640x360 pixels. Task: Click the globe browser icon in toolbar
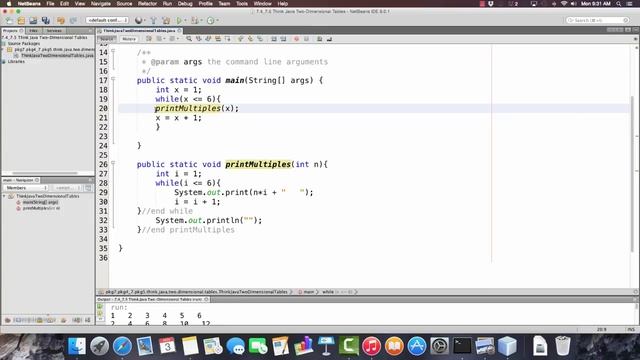[138, 20]
